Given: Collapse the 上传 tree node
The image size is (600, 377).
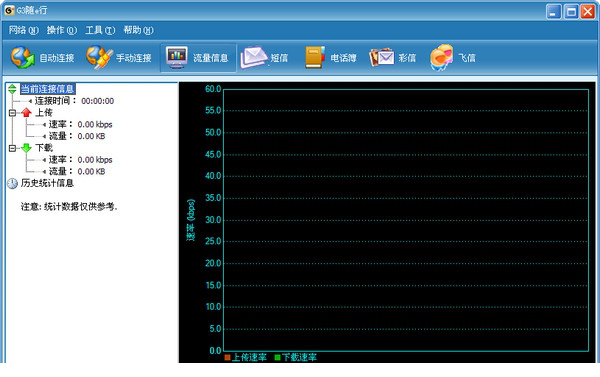Looking at the screenshot, I should (12, 113).
